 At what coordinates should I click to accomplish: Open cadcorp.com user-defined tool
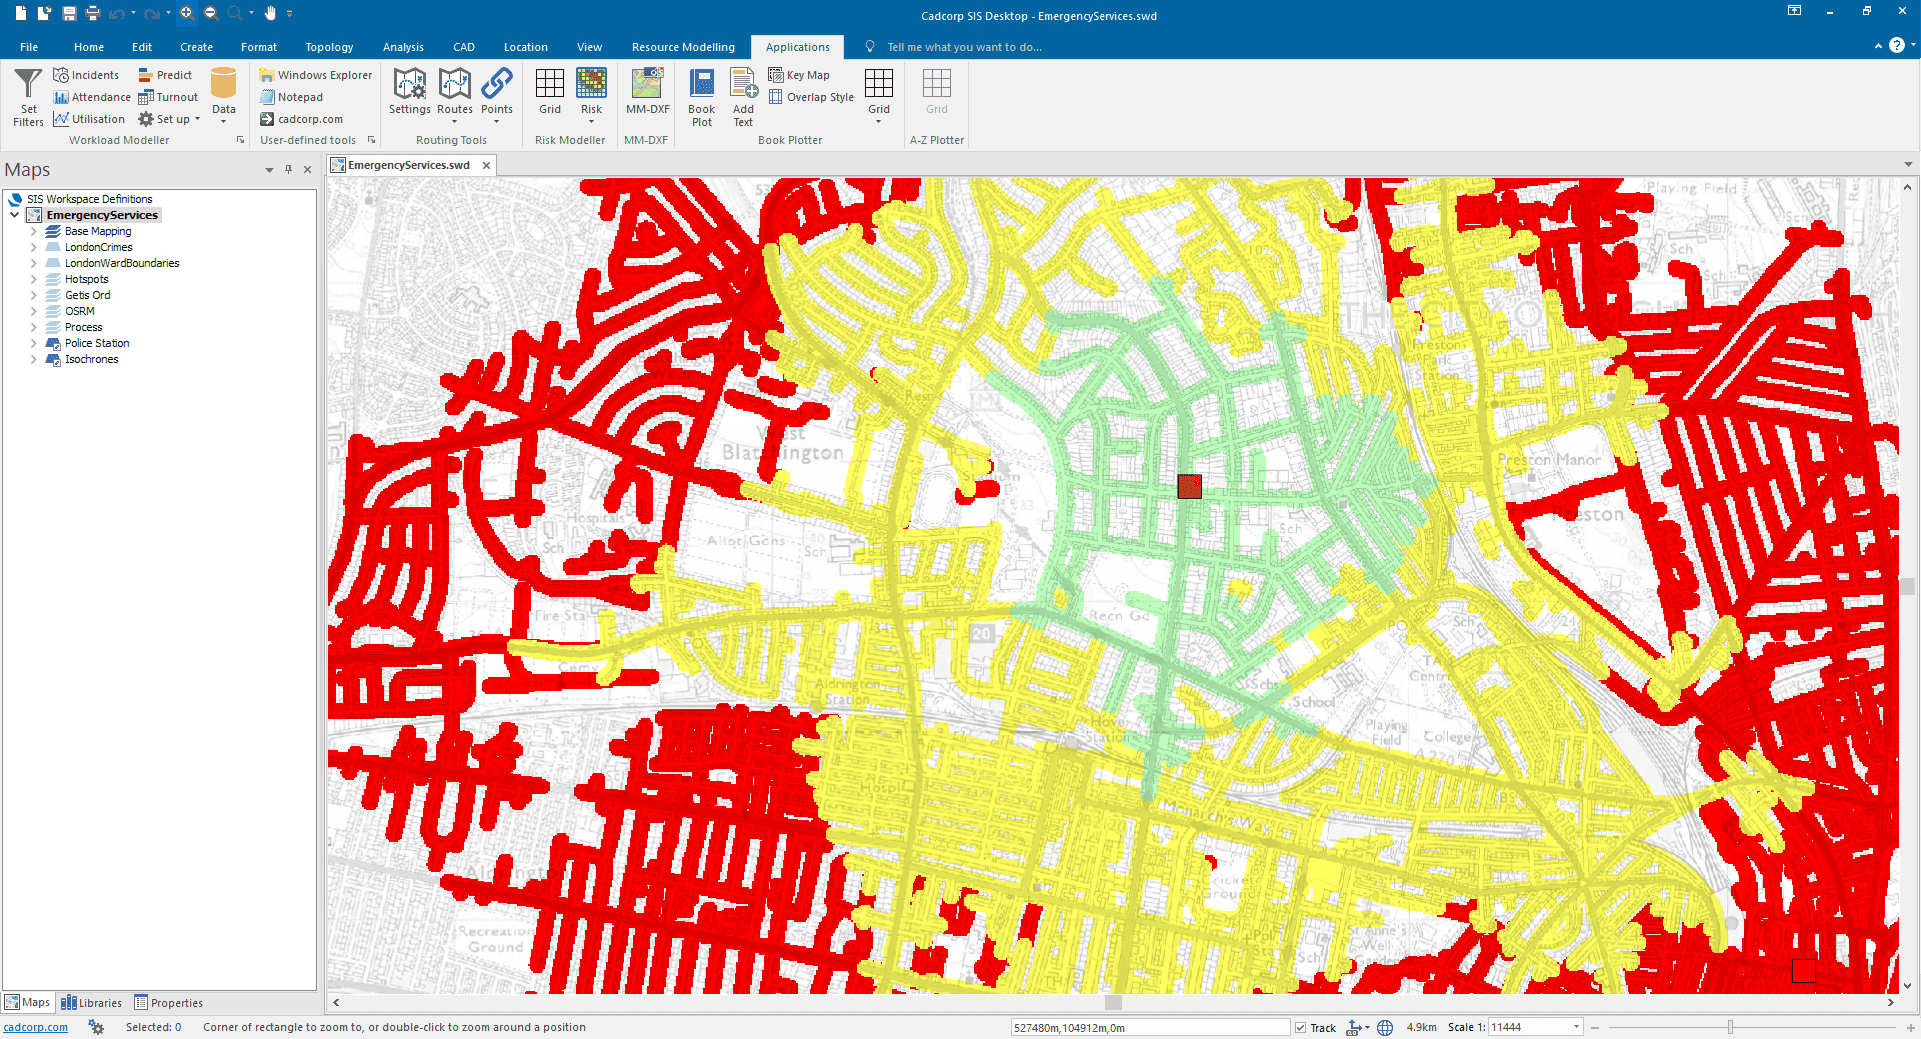(301, 119)
